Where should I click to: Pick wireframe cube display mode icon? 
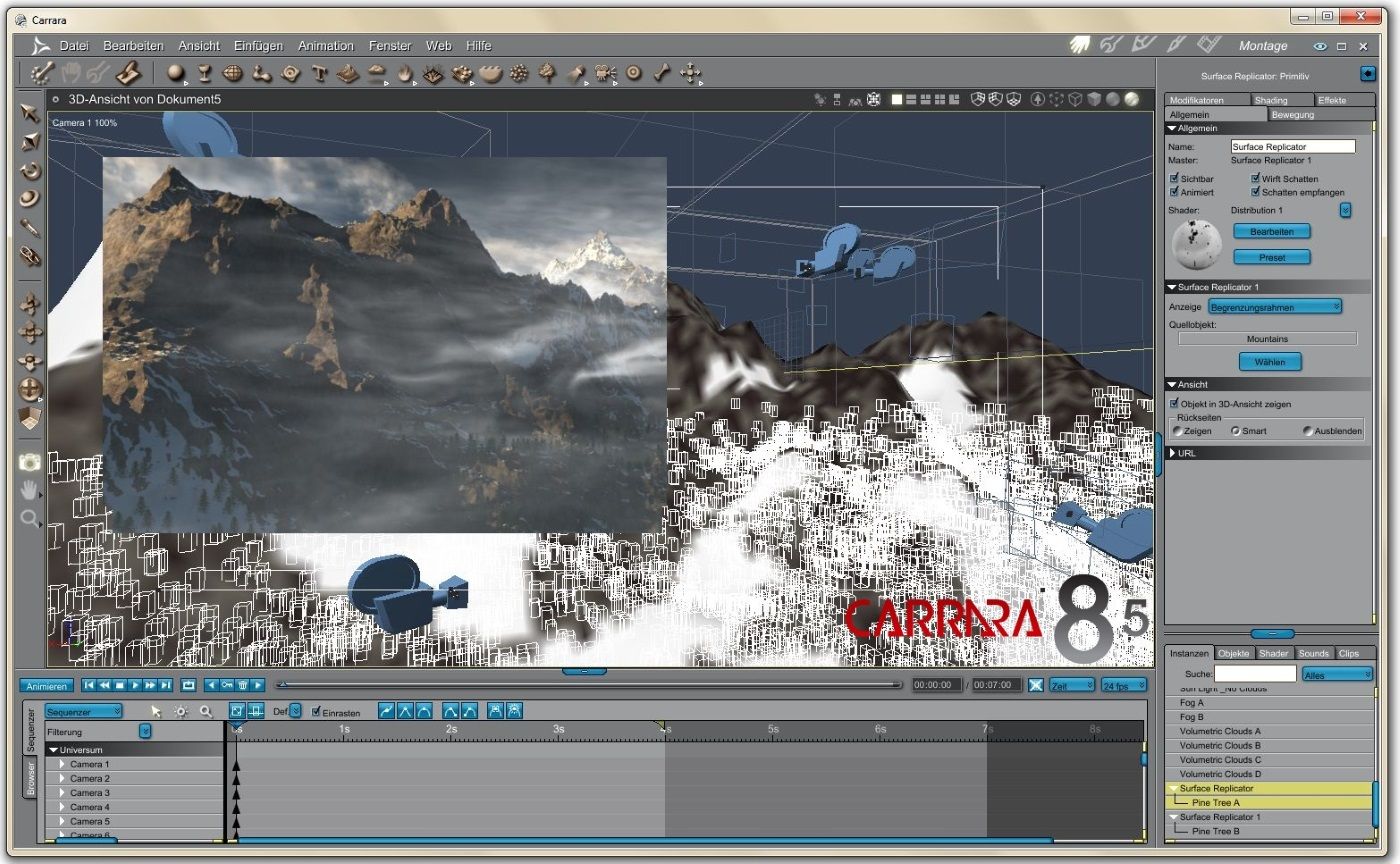(1075, 99)
